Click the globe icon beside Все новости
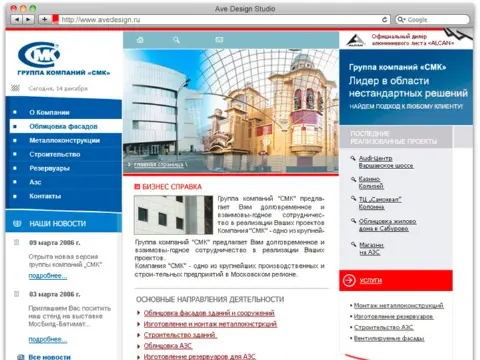480x360 pixels. tap(20, 357)
